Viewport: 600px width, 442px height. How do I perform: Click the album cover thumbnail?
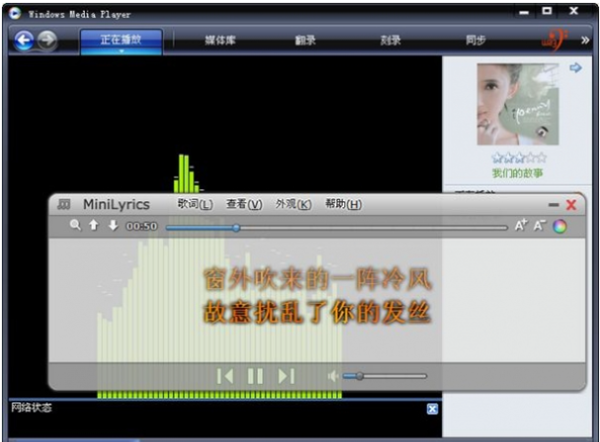pyautogui.click(x=517, y=104)
